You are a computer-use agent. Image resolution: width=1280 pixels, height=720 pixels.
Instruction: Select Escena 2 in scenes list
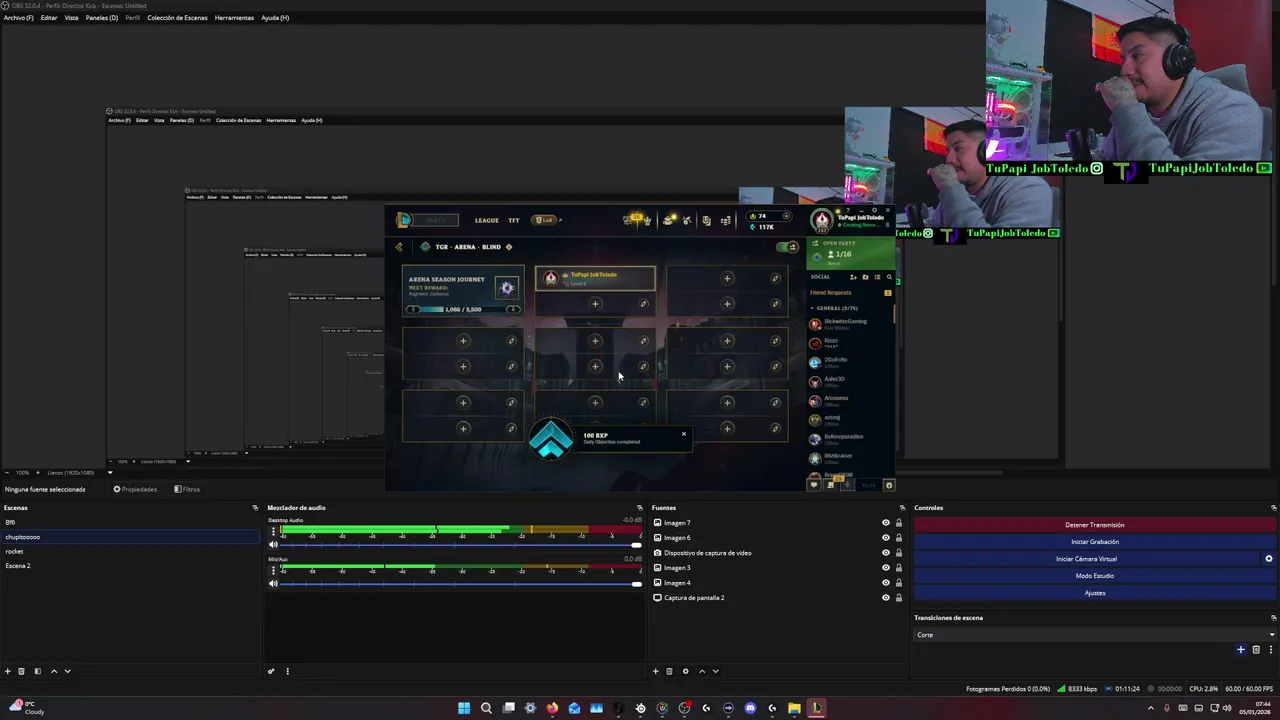130,566
